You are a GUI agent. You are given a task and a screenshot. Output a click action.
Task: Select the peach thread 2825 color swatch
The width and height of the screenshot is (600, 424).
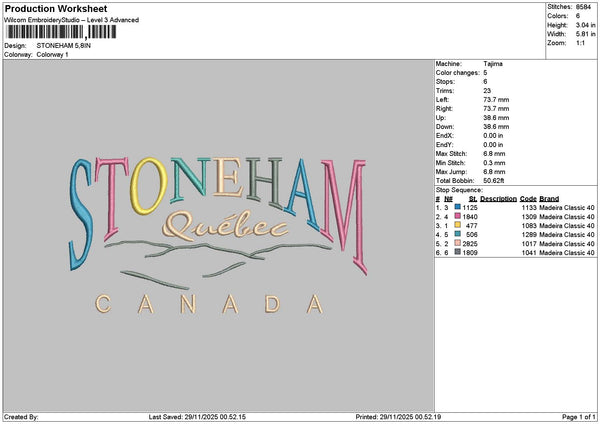[x=457, y=243]
